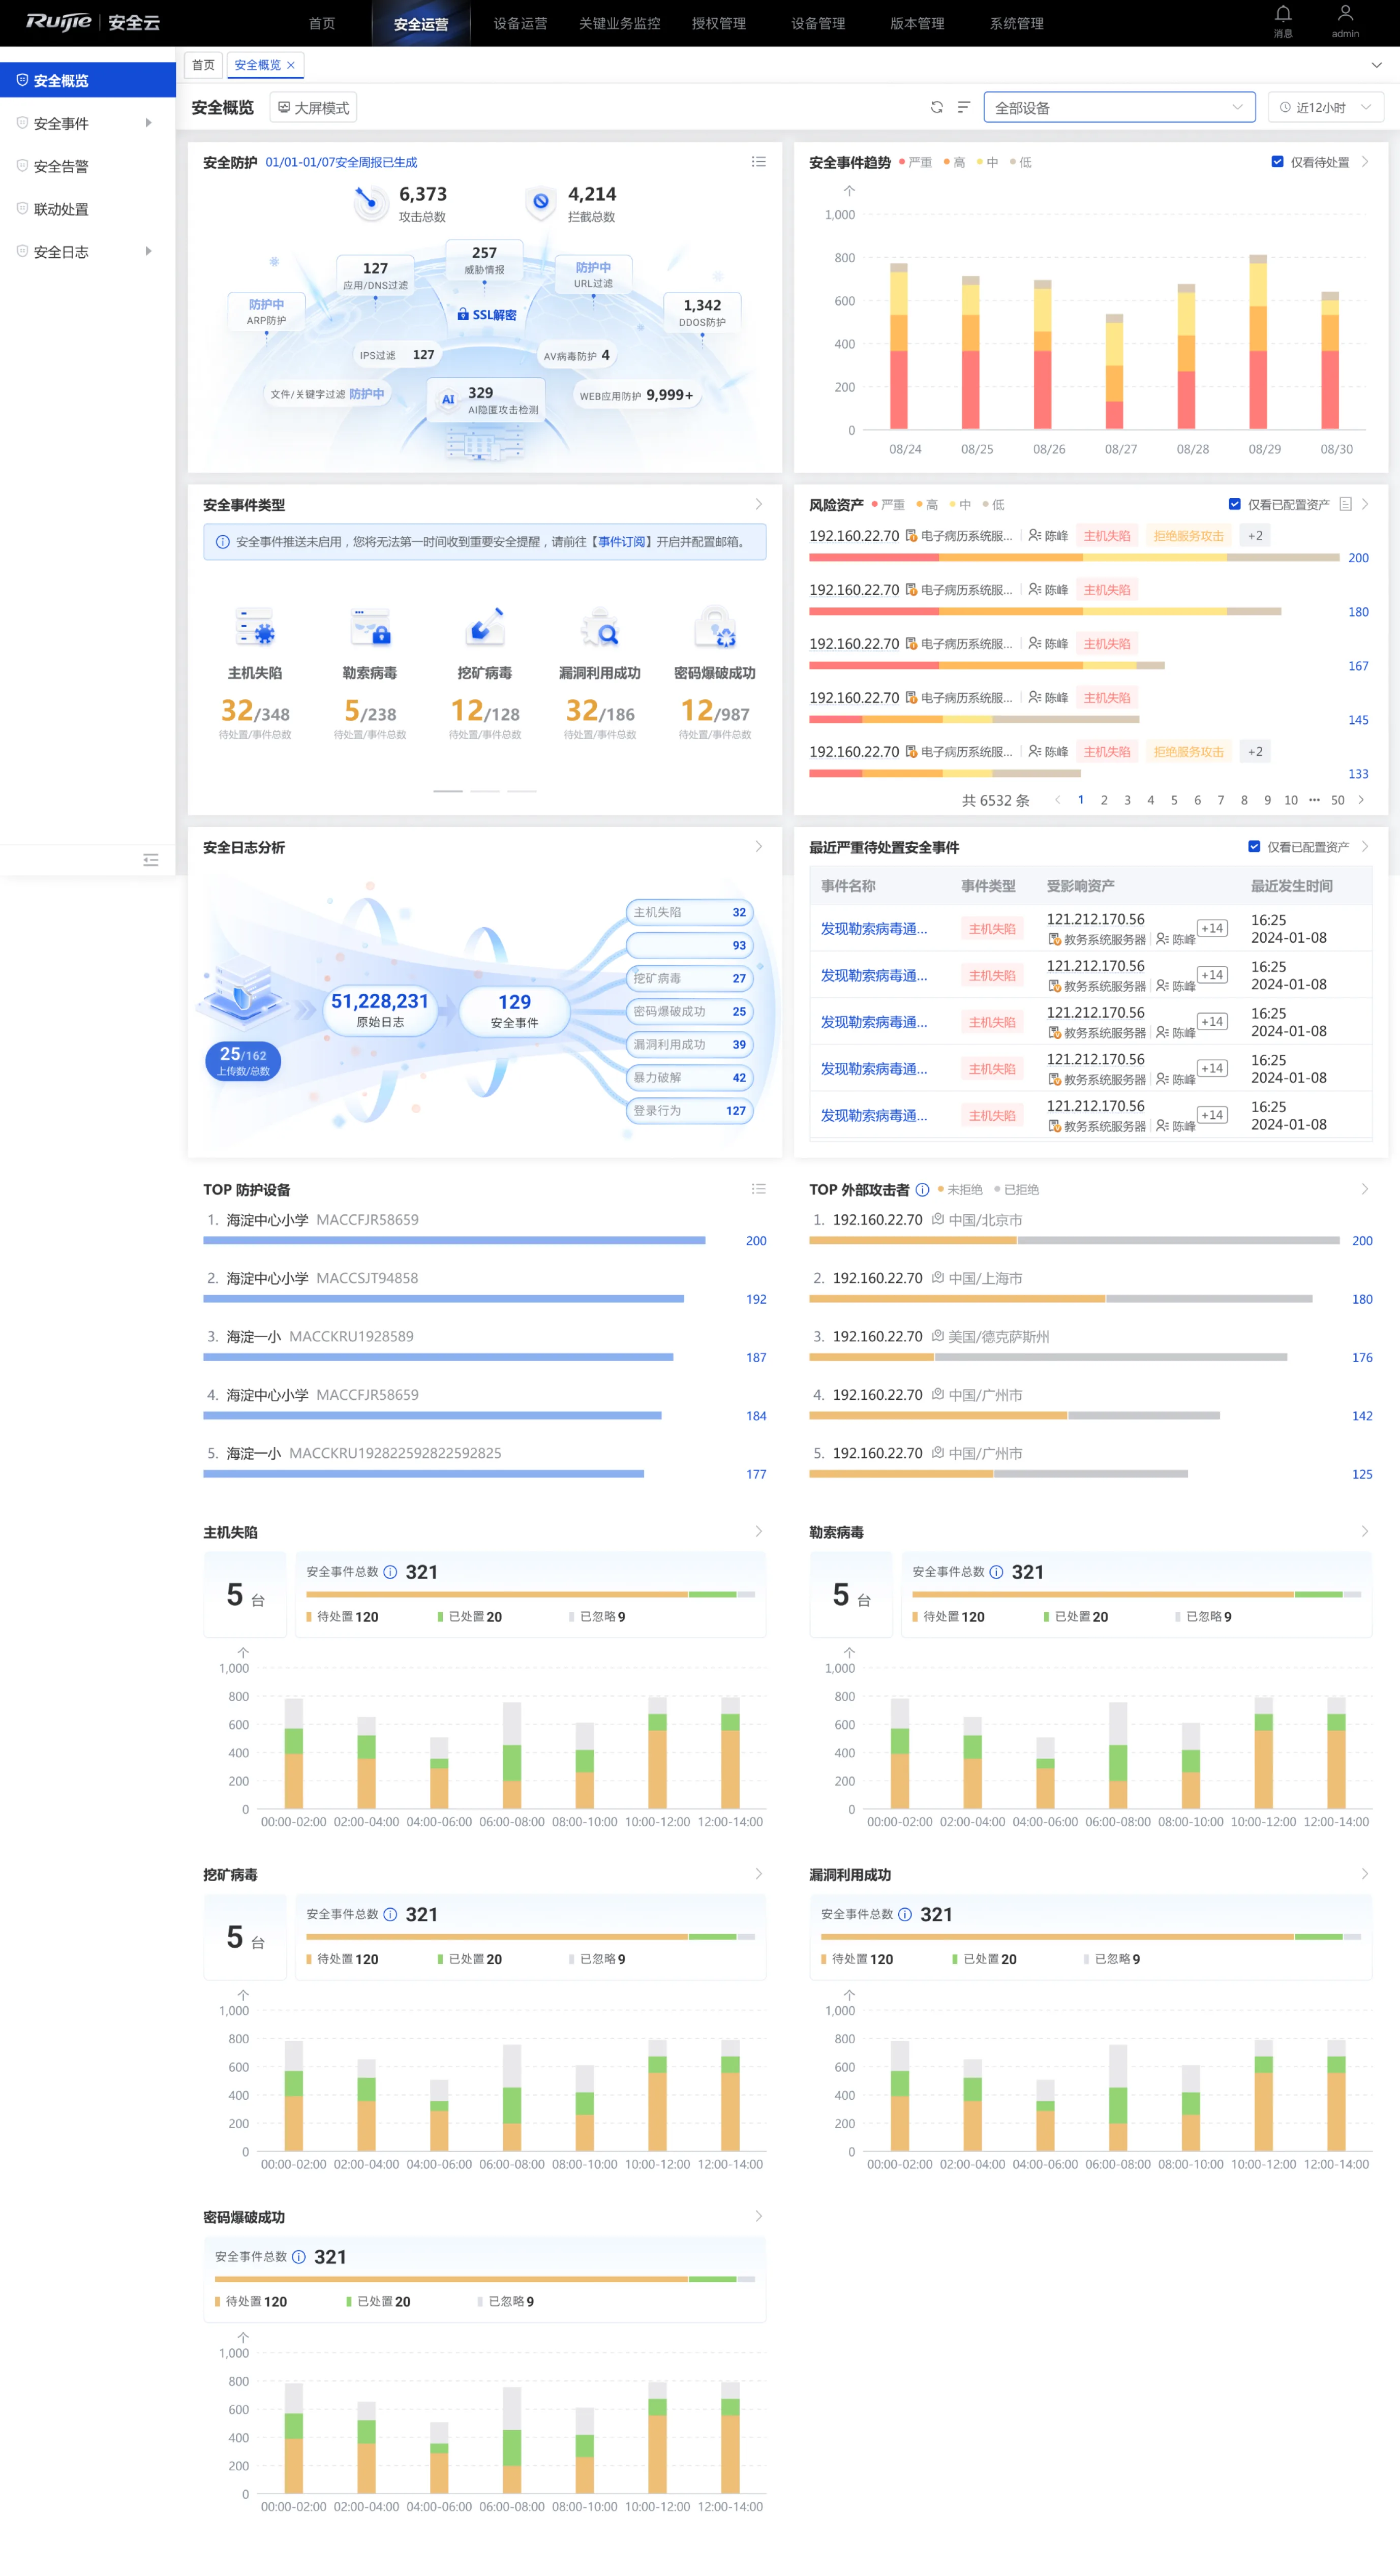Image resolution: width=1400 pixels, height=2576 pixels.
Task: Open 安全事件趋势 details via chevron
Action: pos(1365,162)
